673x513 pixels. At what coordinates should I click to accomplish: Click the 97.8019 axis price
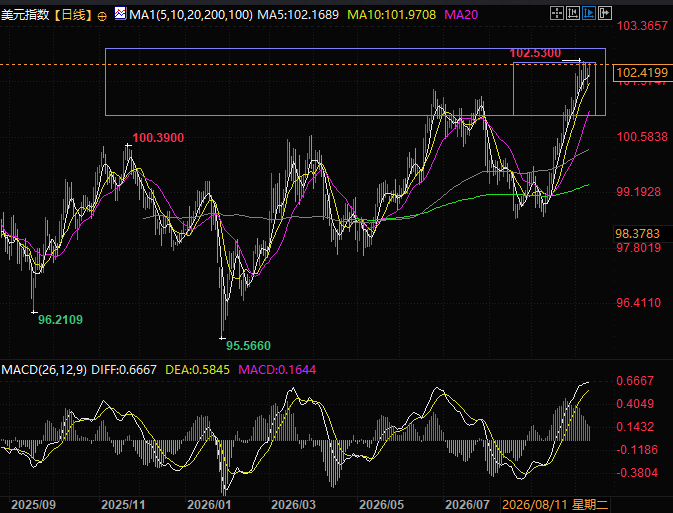(x=639, y=248)
